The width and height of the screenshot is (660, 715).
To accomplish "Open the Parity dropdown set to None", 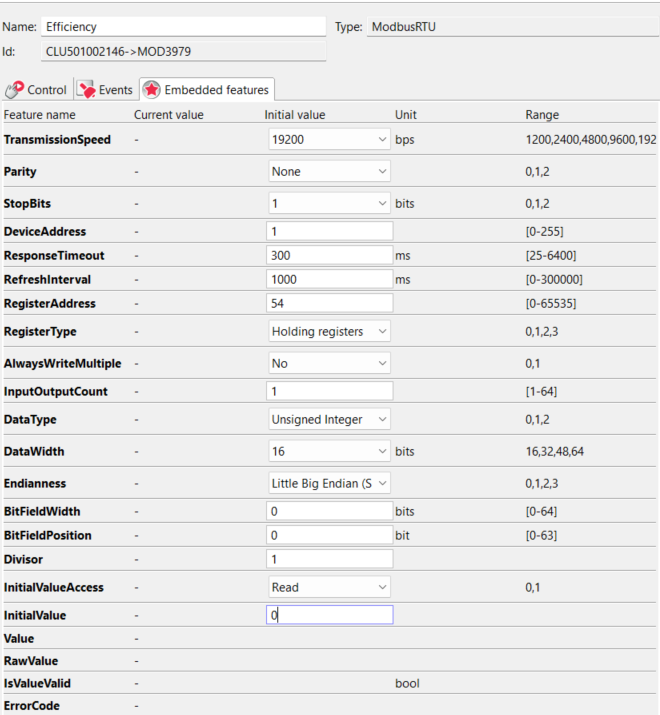I will [329, 171].
